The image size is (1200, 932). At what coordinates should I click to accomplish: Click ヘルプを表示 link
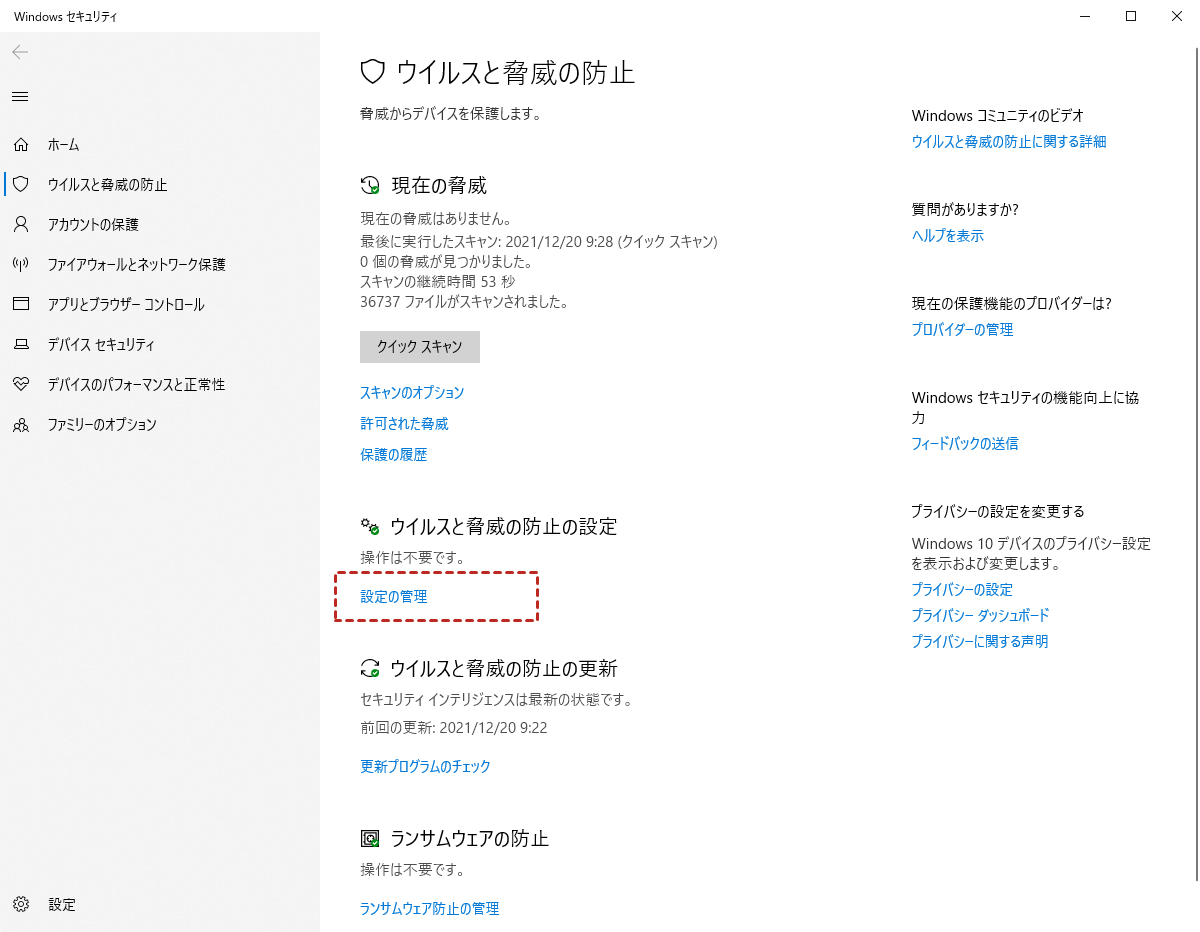pos(948,236)
